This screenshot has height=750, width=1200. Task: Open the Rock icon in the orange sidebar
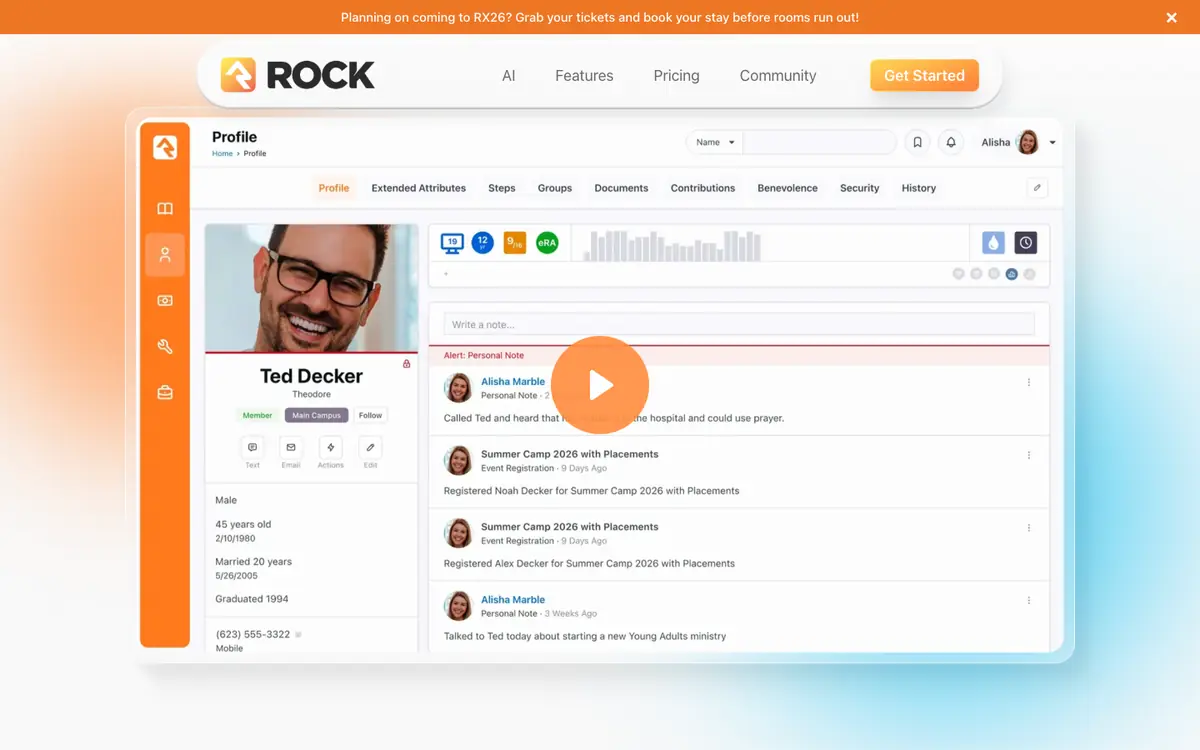point(165,147)
